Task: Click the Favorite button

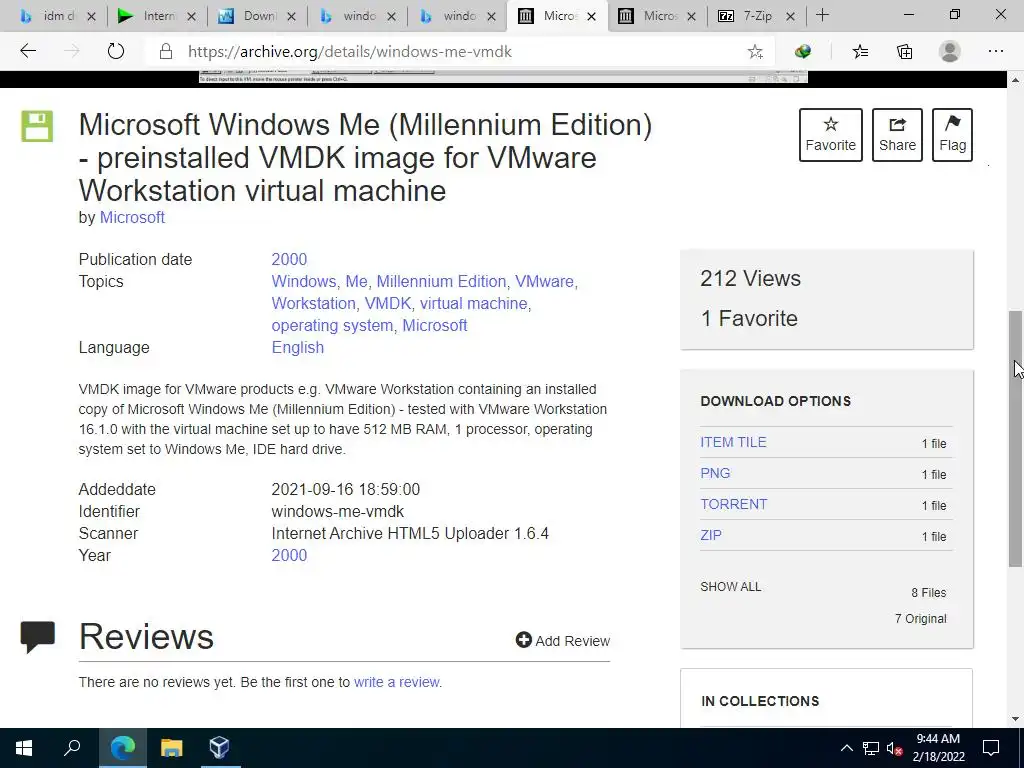Action: (x=831, y=135)
